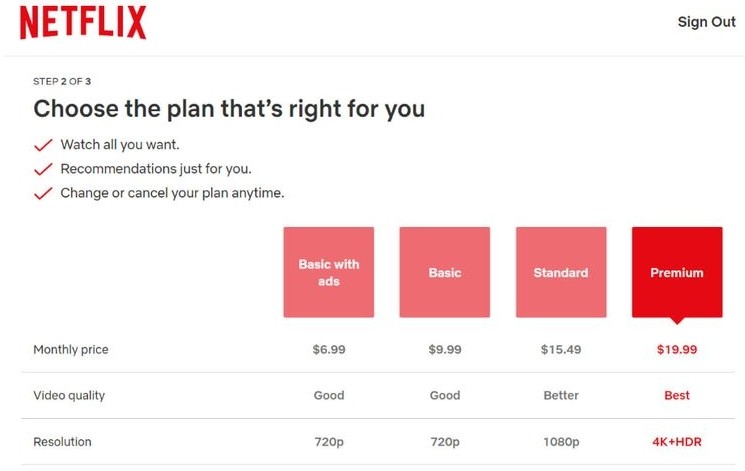This screenshot has height=471, width=745.
Task: Click the 1080p resolution cell
Action: 561,442
